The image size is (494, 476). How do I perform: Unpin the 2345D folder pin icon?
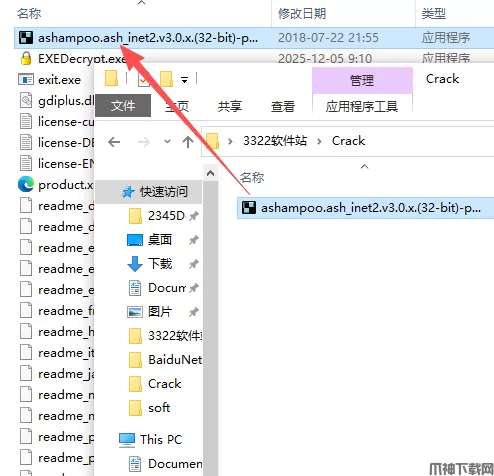[x=194, y=216]
